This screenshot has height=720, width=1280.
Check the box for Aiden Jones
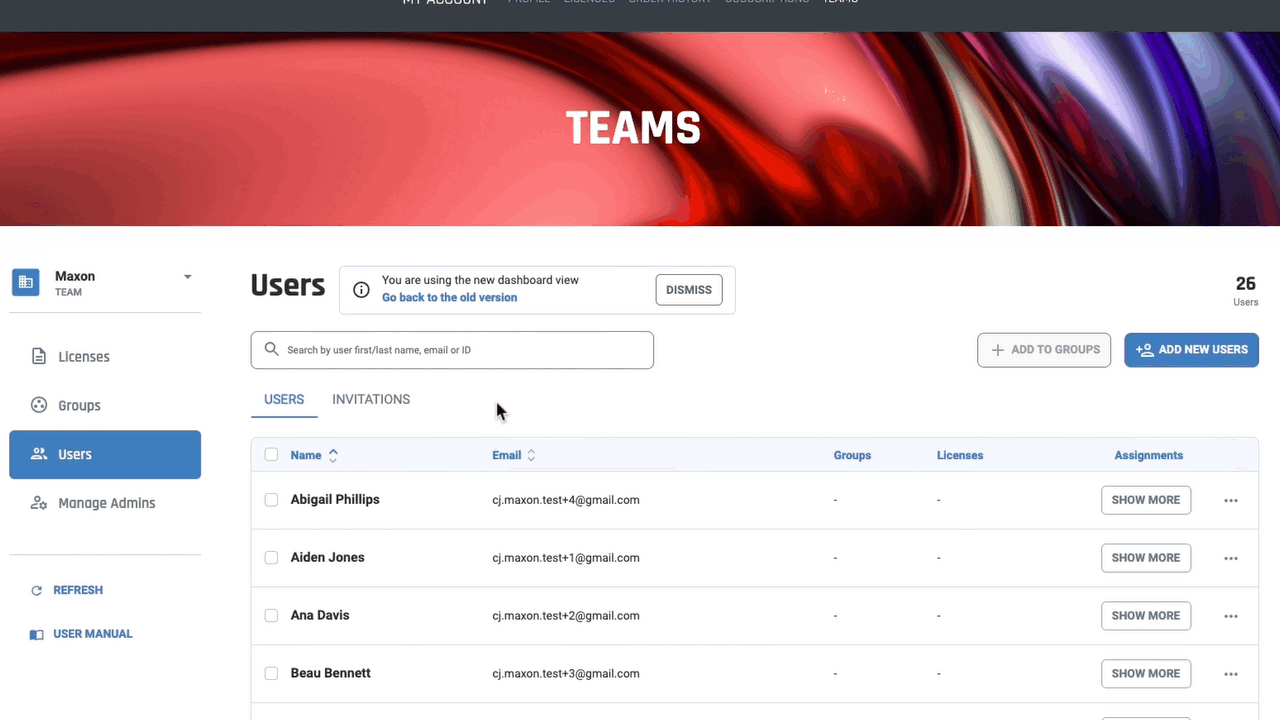pos(271,558)
